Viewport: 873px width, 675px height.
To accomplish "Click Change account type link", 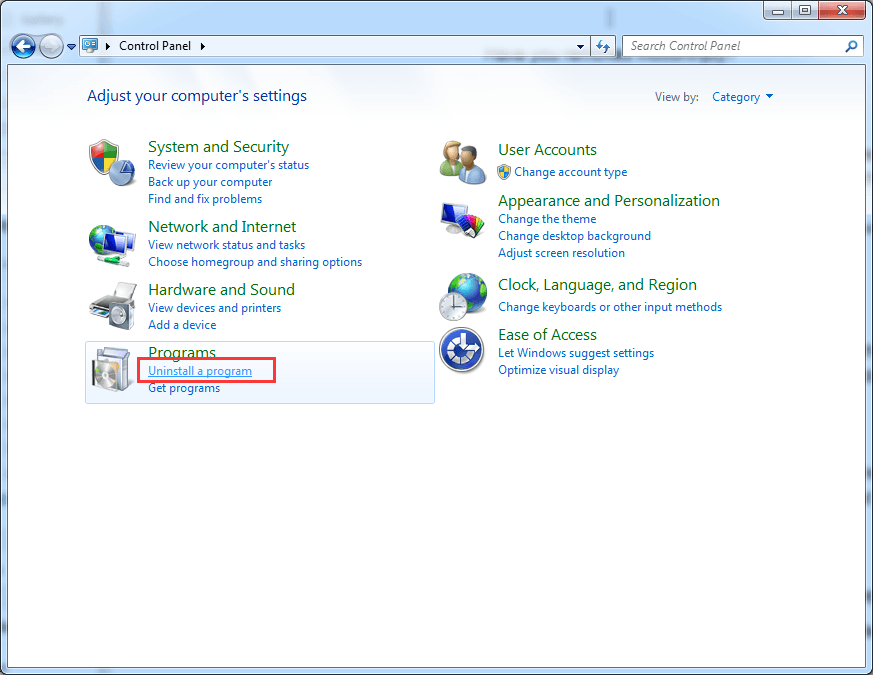I will point(571,172).
